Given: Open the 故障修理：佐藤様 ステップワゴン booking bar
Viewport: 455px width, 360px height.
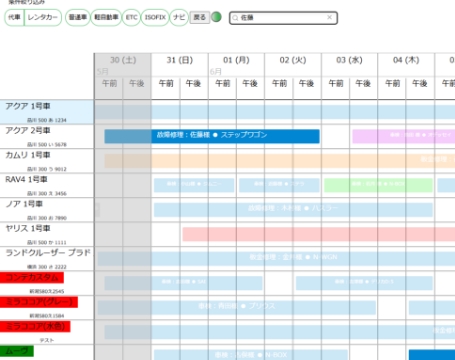Looking at the screenshot, I should point(212,136).
